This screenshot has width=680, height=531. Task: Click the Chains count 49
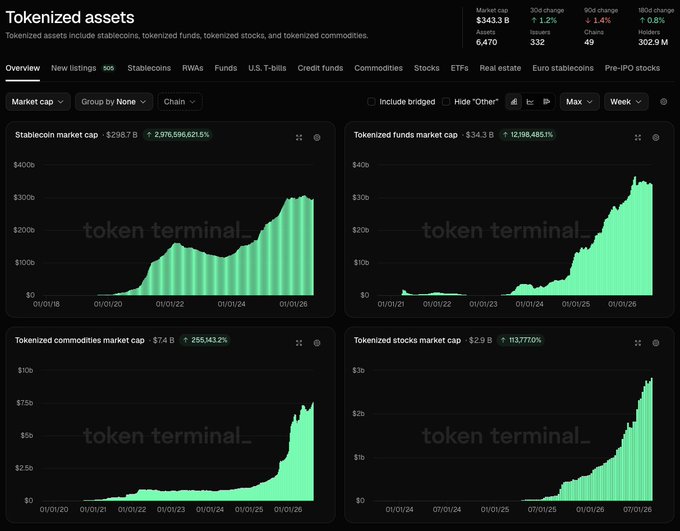point(589,42)
